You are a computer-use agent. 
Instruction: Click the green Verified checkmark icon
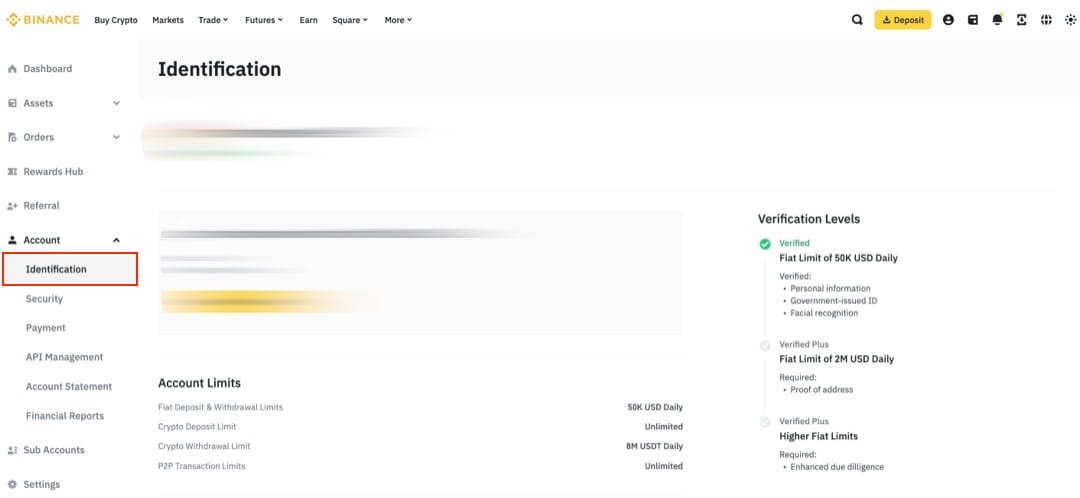click(765, 243)
